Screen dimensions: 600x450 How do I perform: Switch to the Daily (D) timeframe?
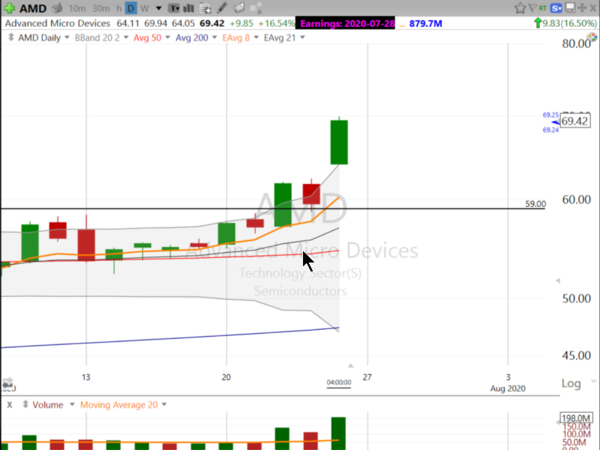(x=130, y=9)
